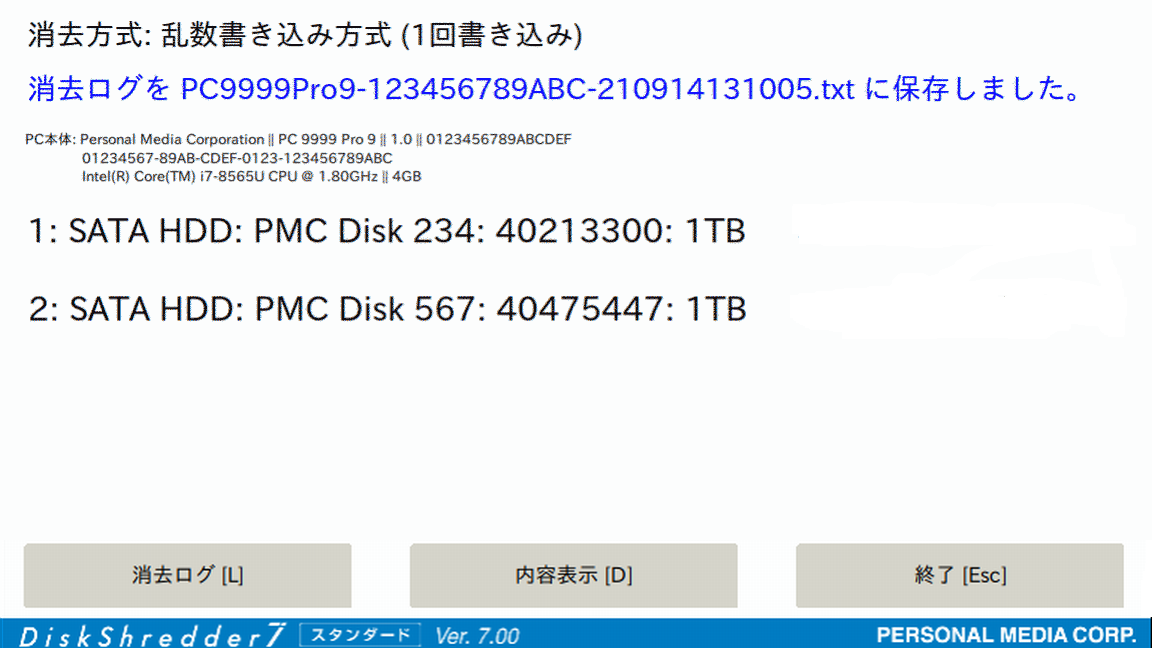
Task: Click the 1TB capacity of disk 1
Action: 715,231
